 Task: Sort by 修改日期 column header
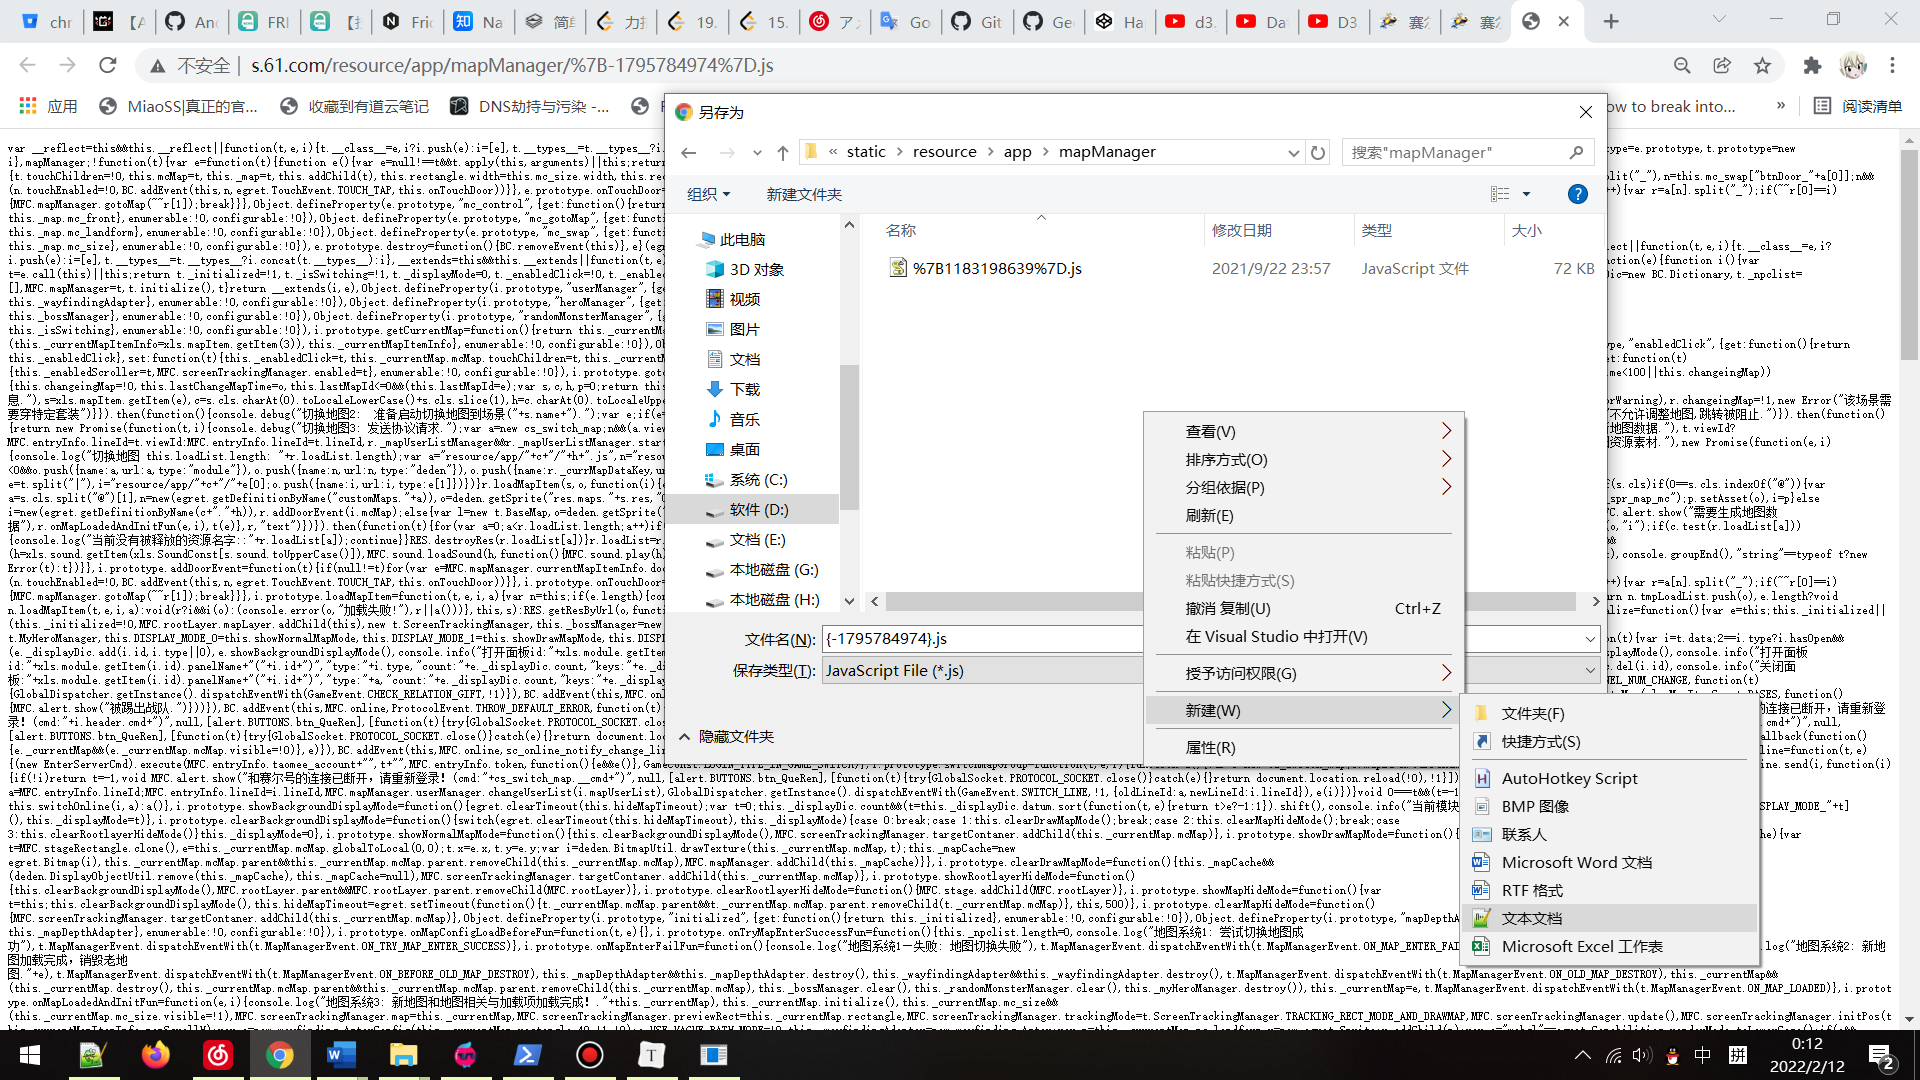pyautogui.click(x=1242, y=230)
